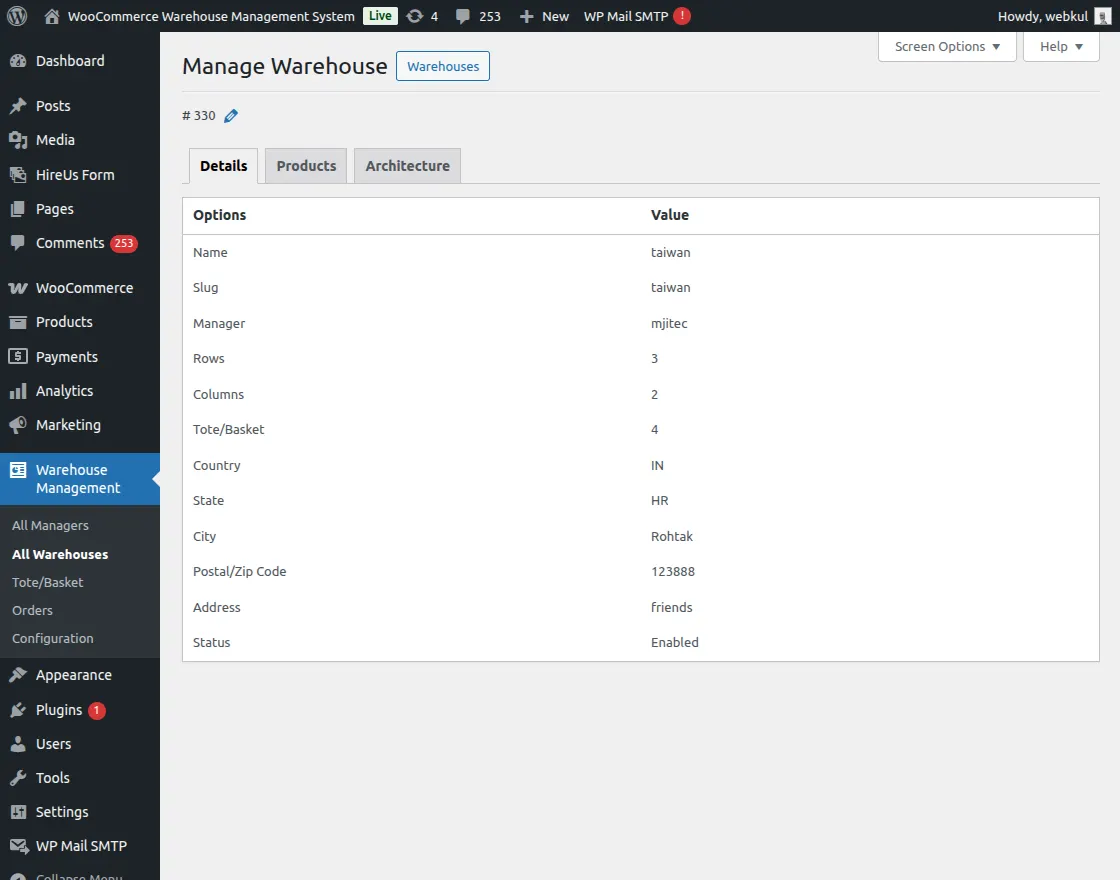Screen dimensions: 1120x880
Task: Click the State value HR
Action: 659,501
